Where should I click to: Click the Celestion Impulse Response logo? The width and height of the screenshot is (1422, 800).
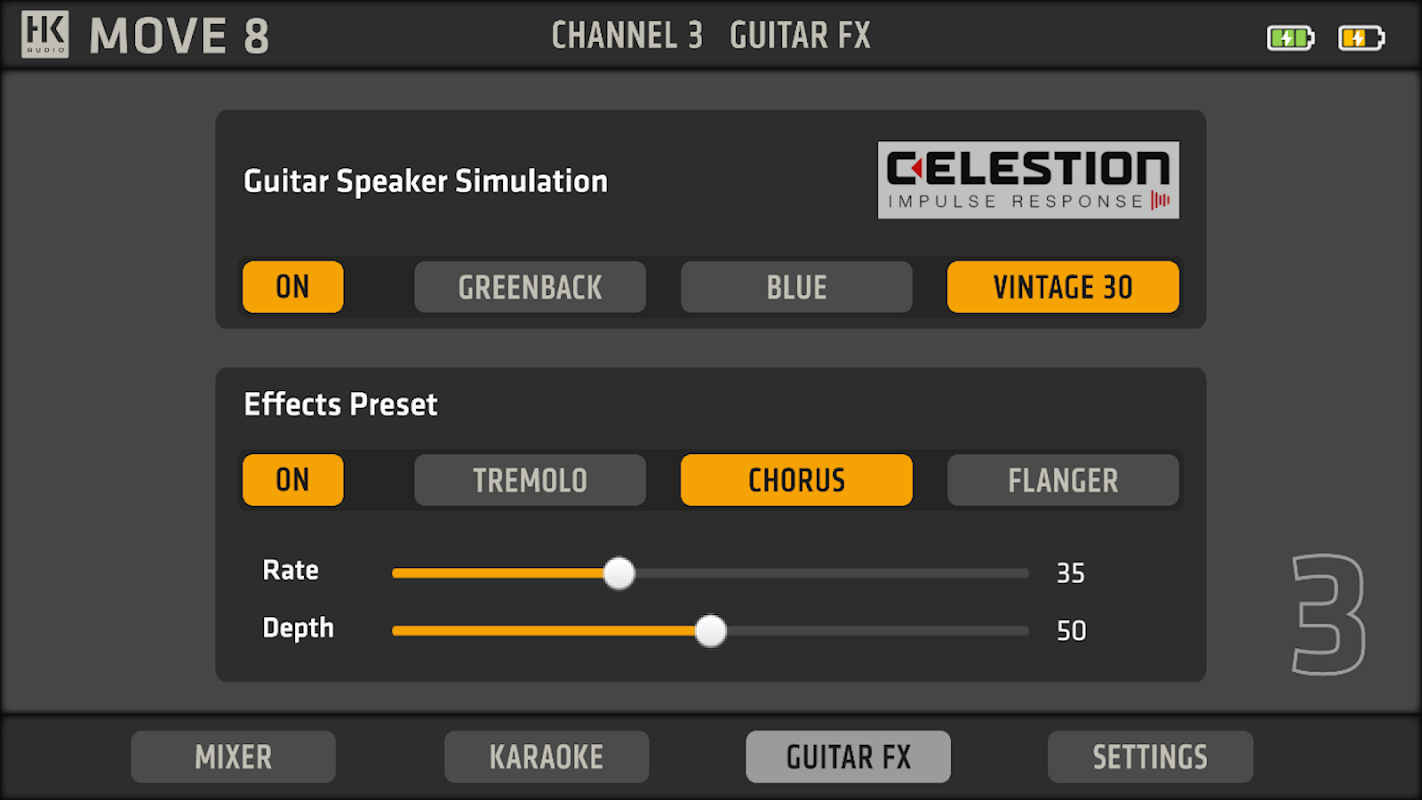(x=1028, y=180)
